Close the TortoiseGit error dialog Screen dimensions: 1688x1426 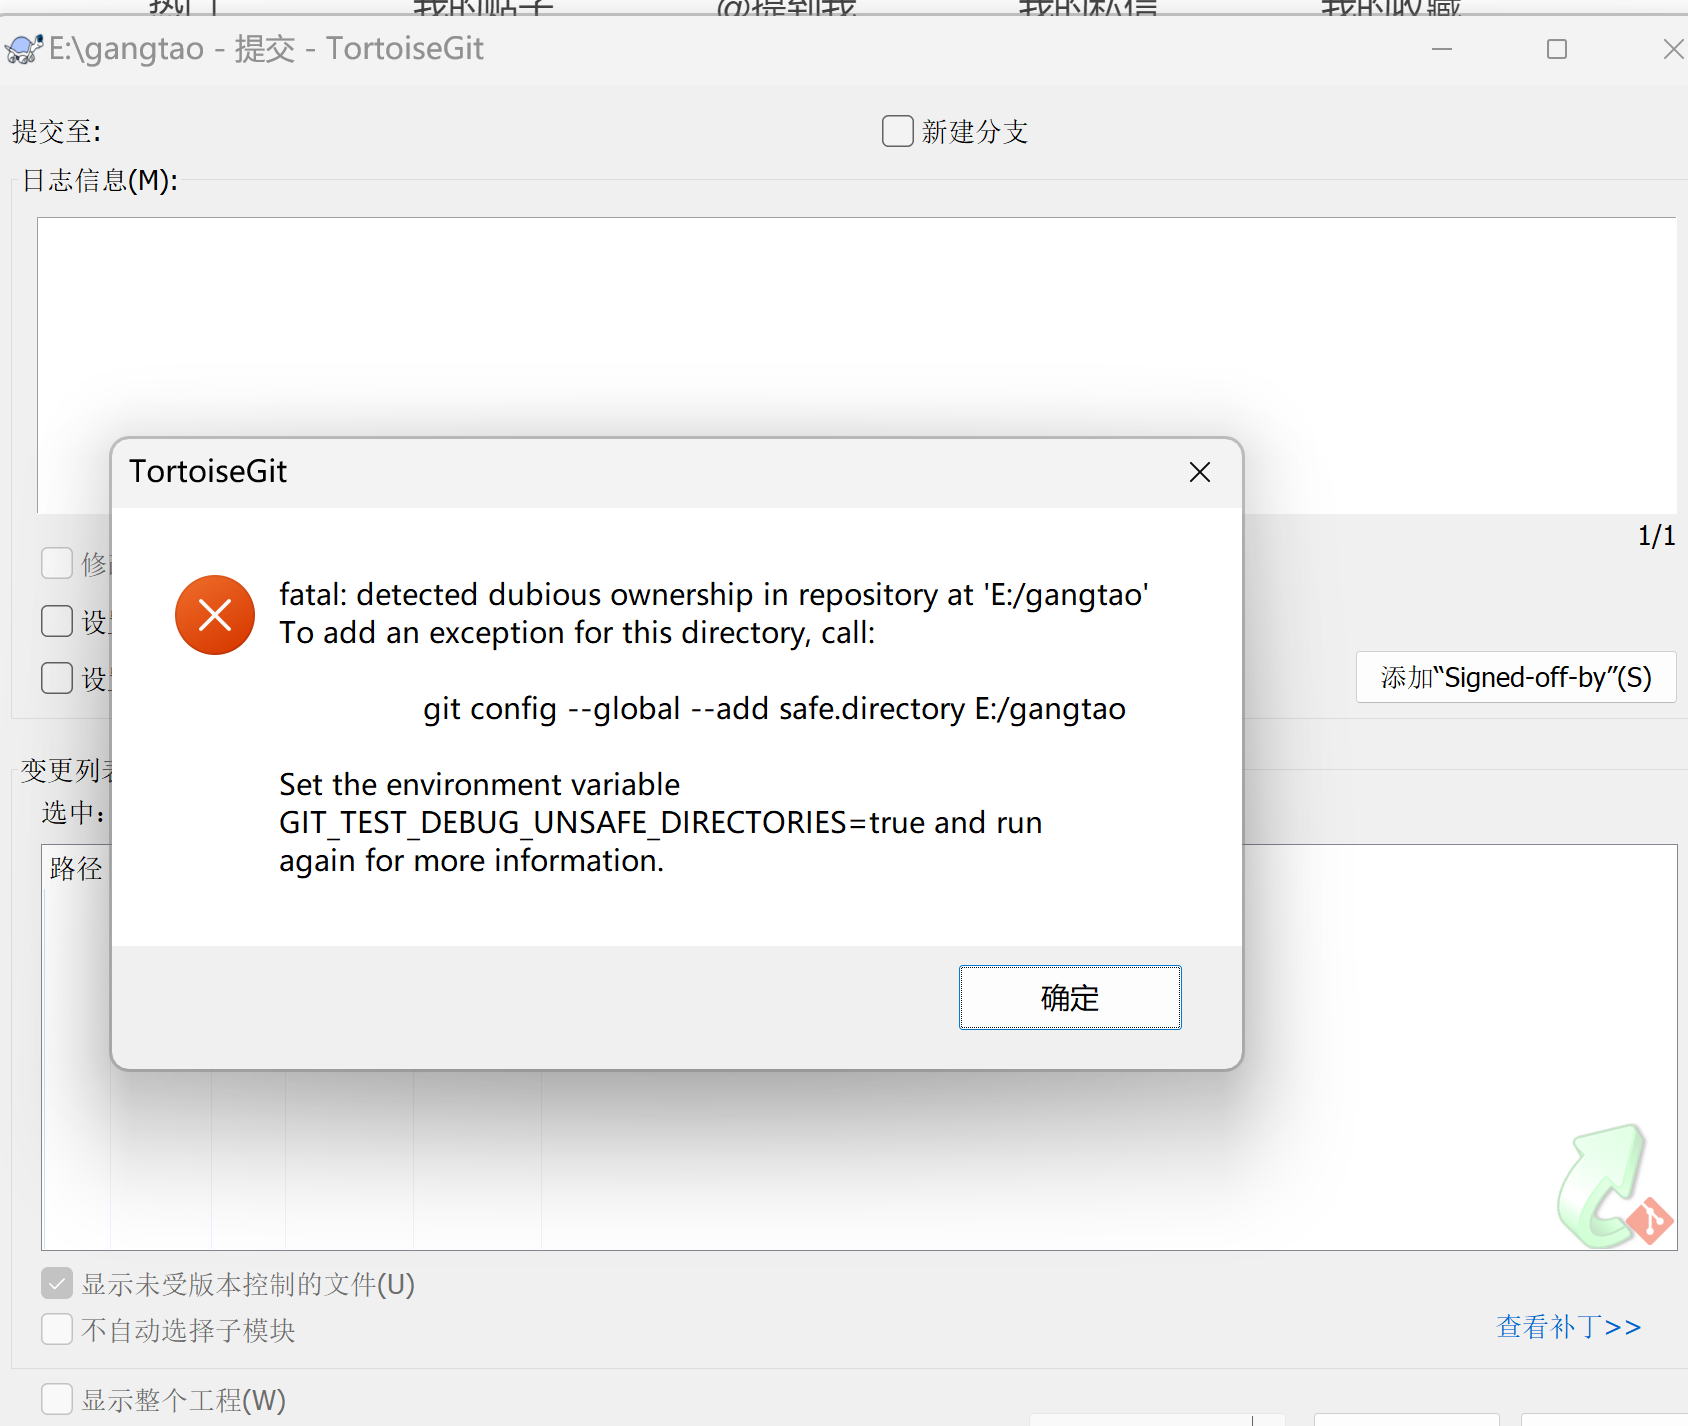(x=1200, y=472)
